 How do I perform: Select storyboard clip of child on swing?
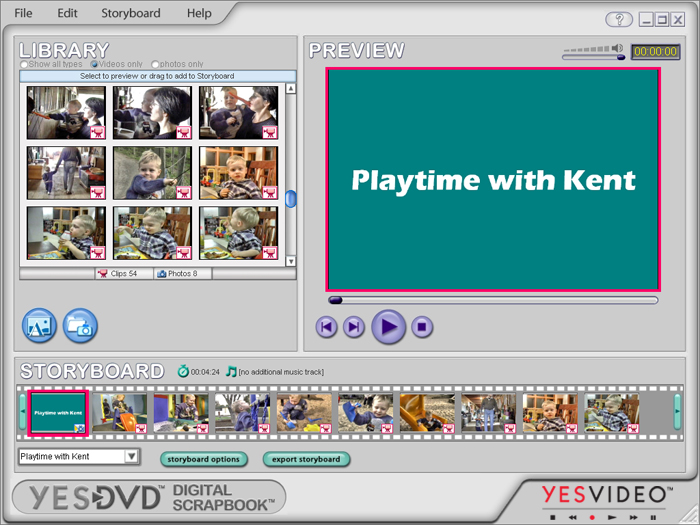point(243,413)
